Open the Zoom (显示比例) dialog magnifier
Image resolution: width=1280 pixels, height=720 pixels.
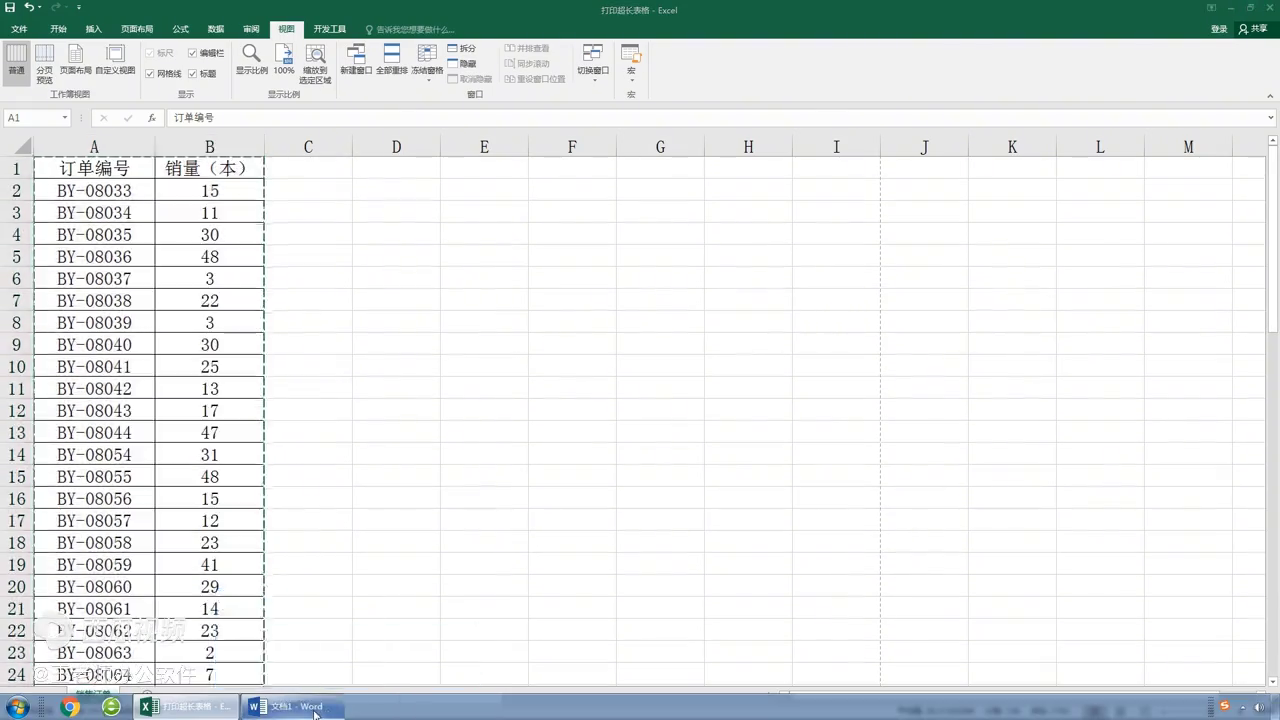click(x=252, y=59)
